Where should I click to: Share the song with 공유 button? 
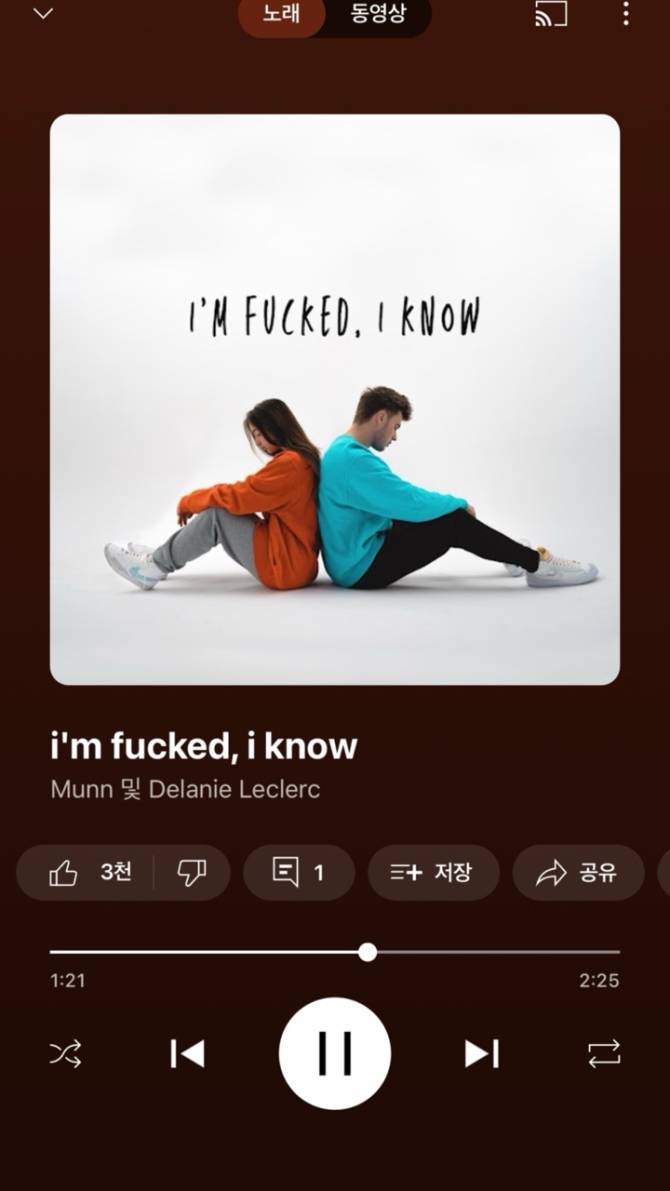[578, 873]
